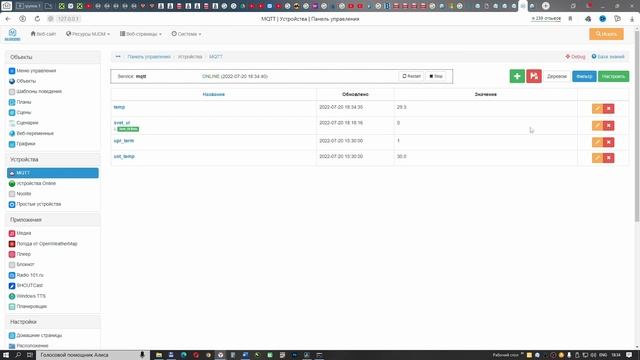Click the blue Фильтр button
Viewport: 640px width, 360px height.
(x=584, y=76)
